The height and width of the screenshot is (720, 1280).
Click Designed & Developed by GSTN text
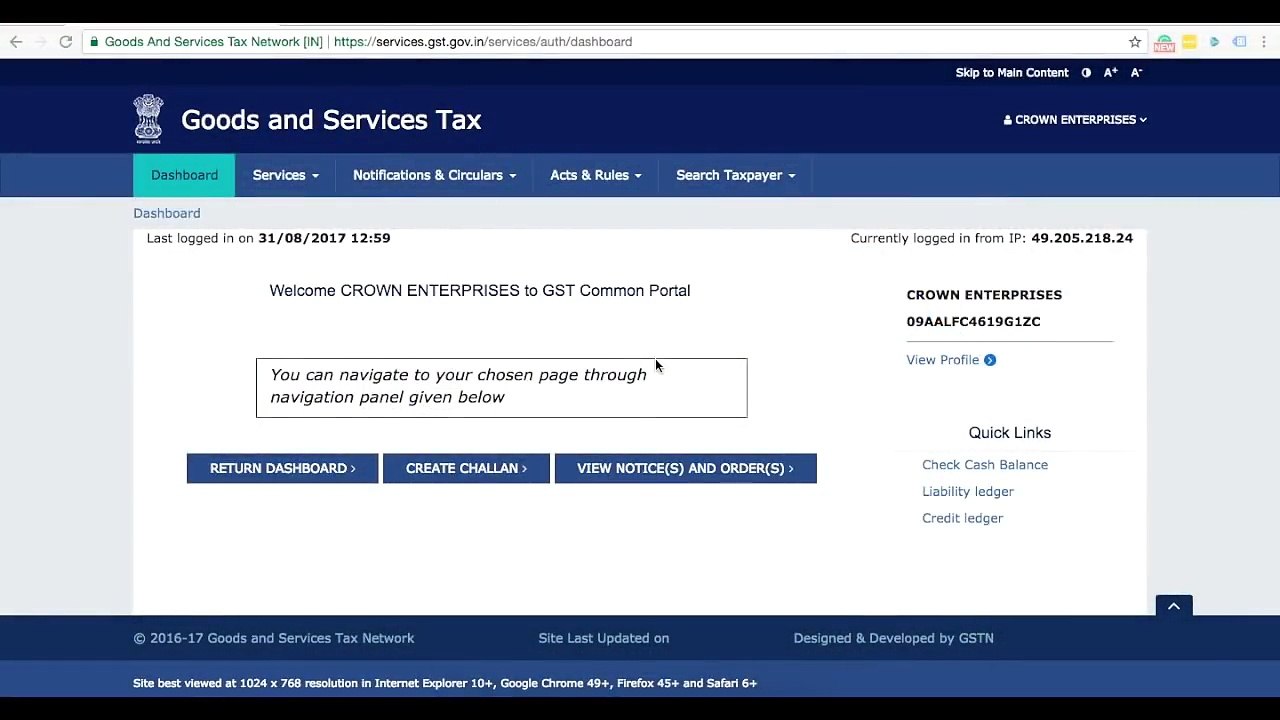[x=894, y=638]
